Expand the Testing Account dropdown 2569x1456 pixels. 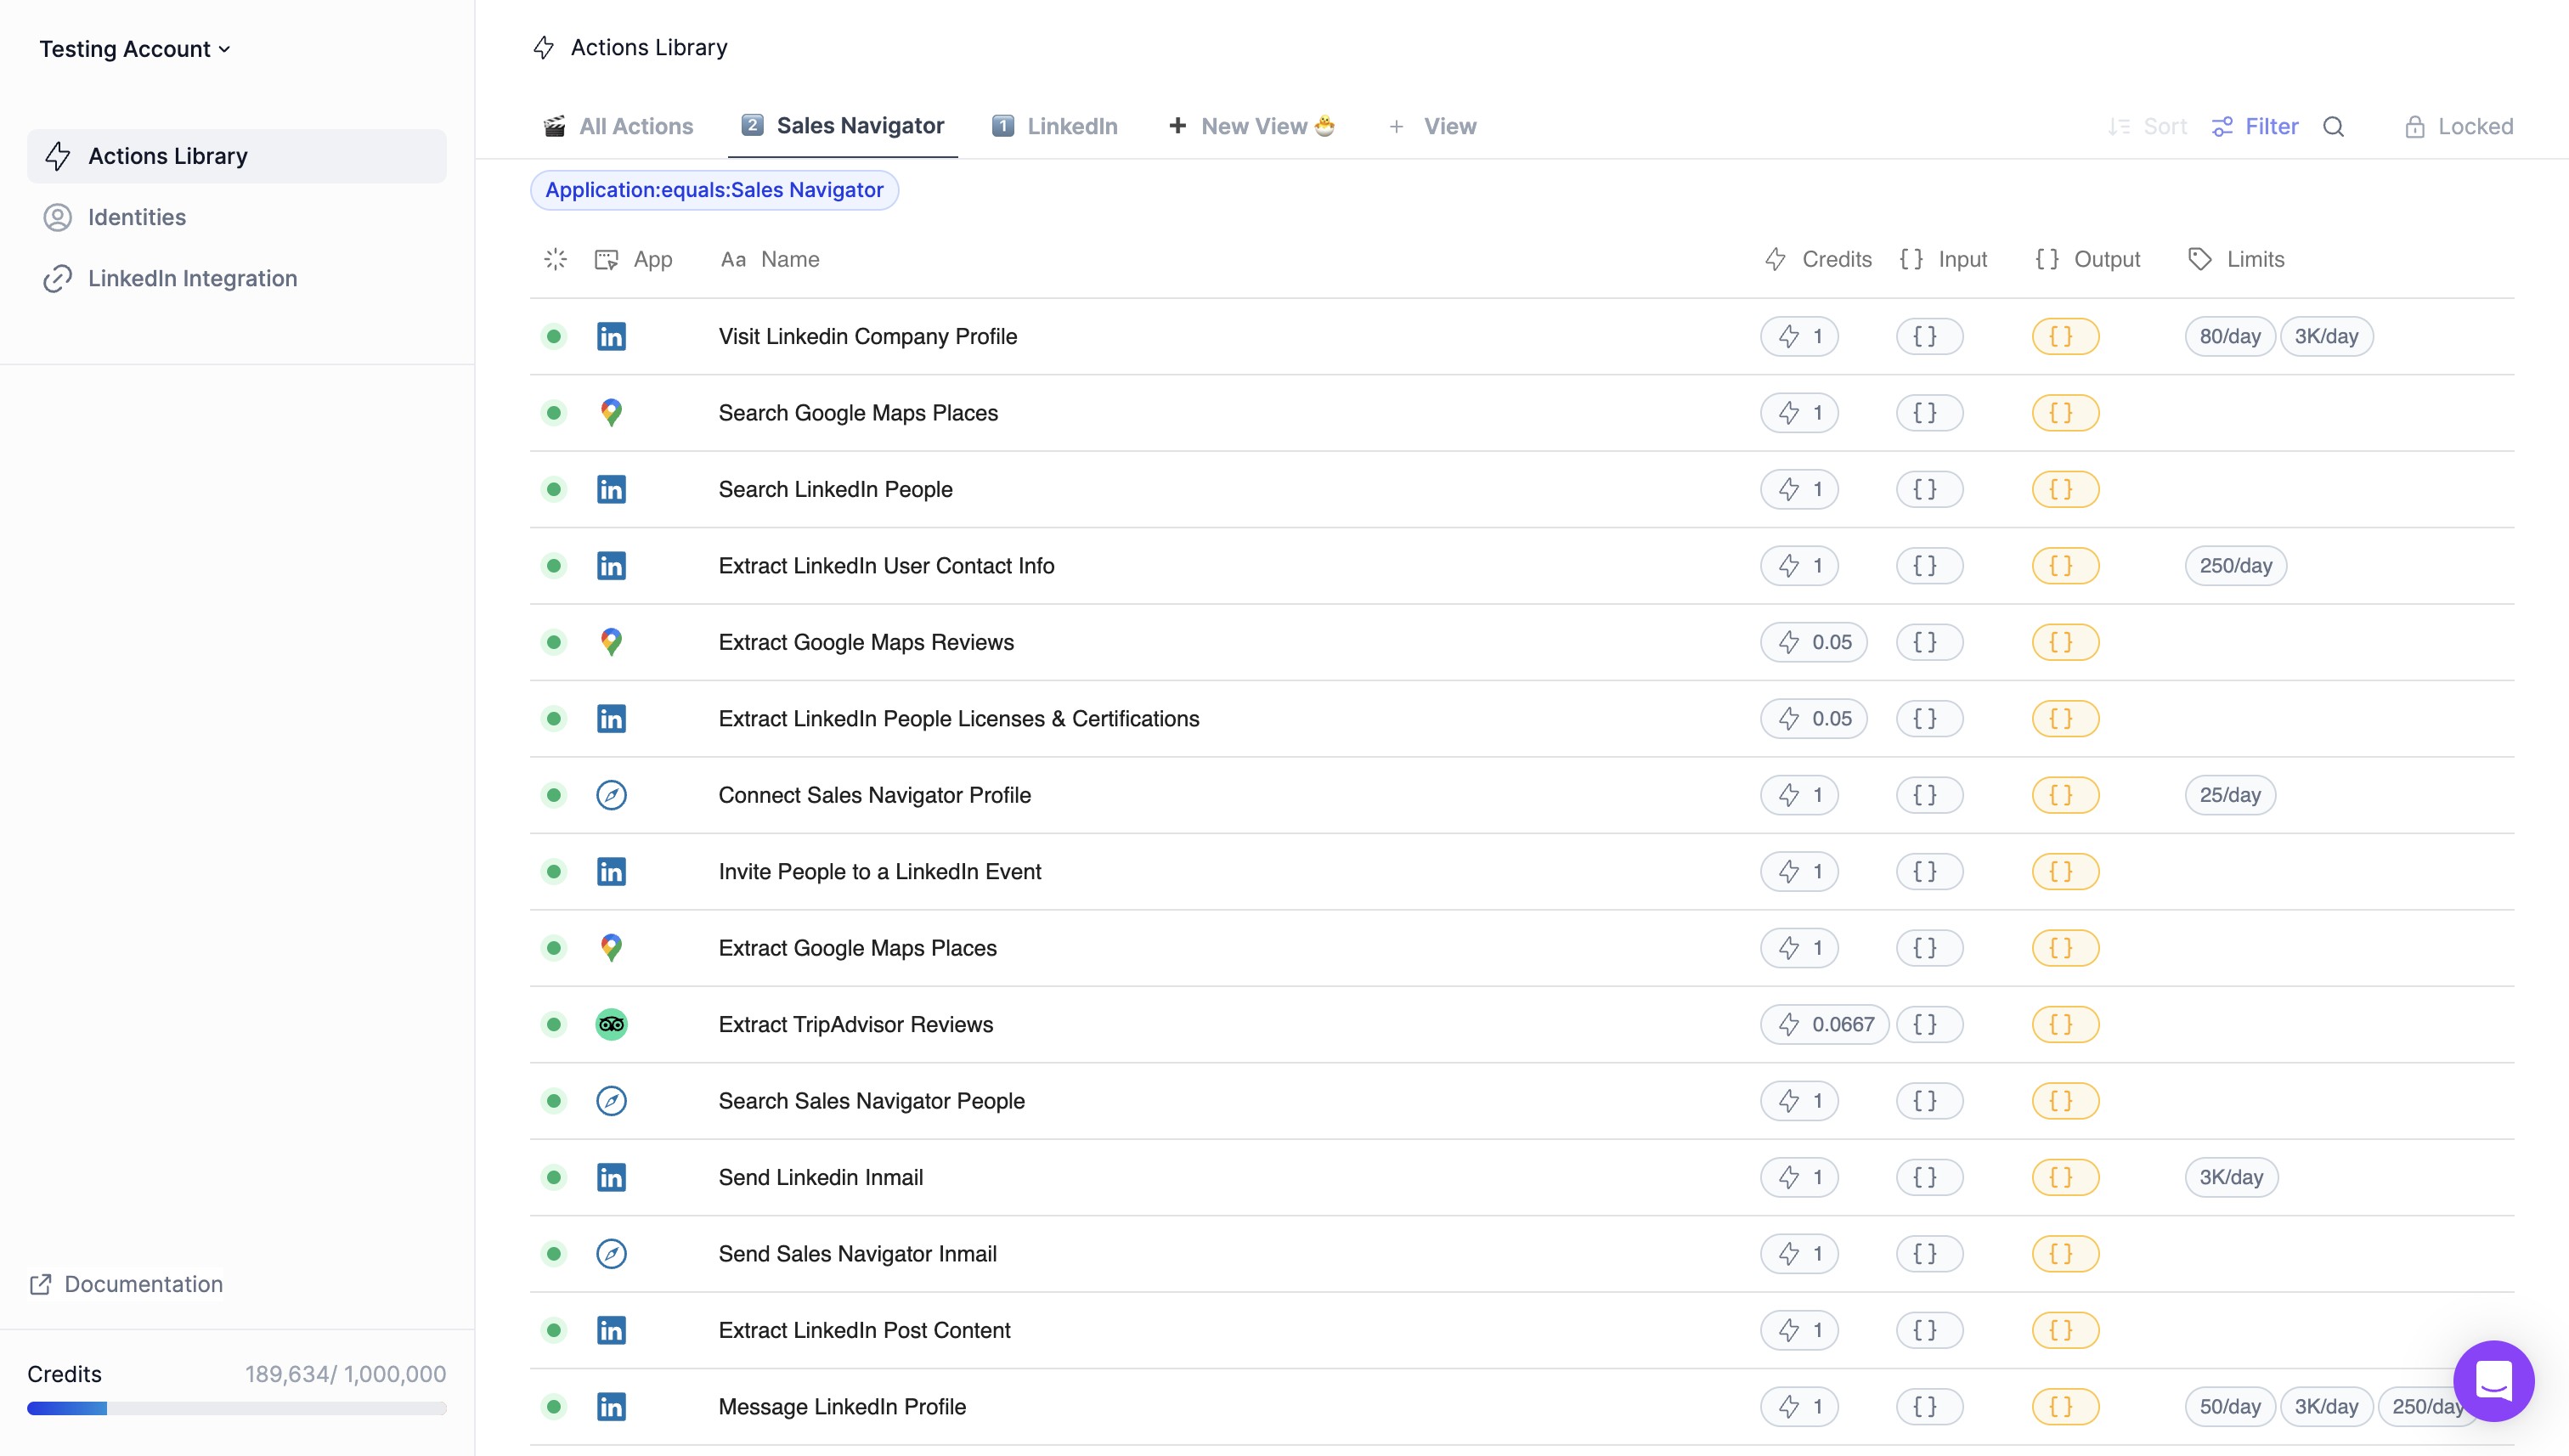135,49
